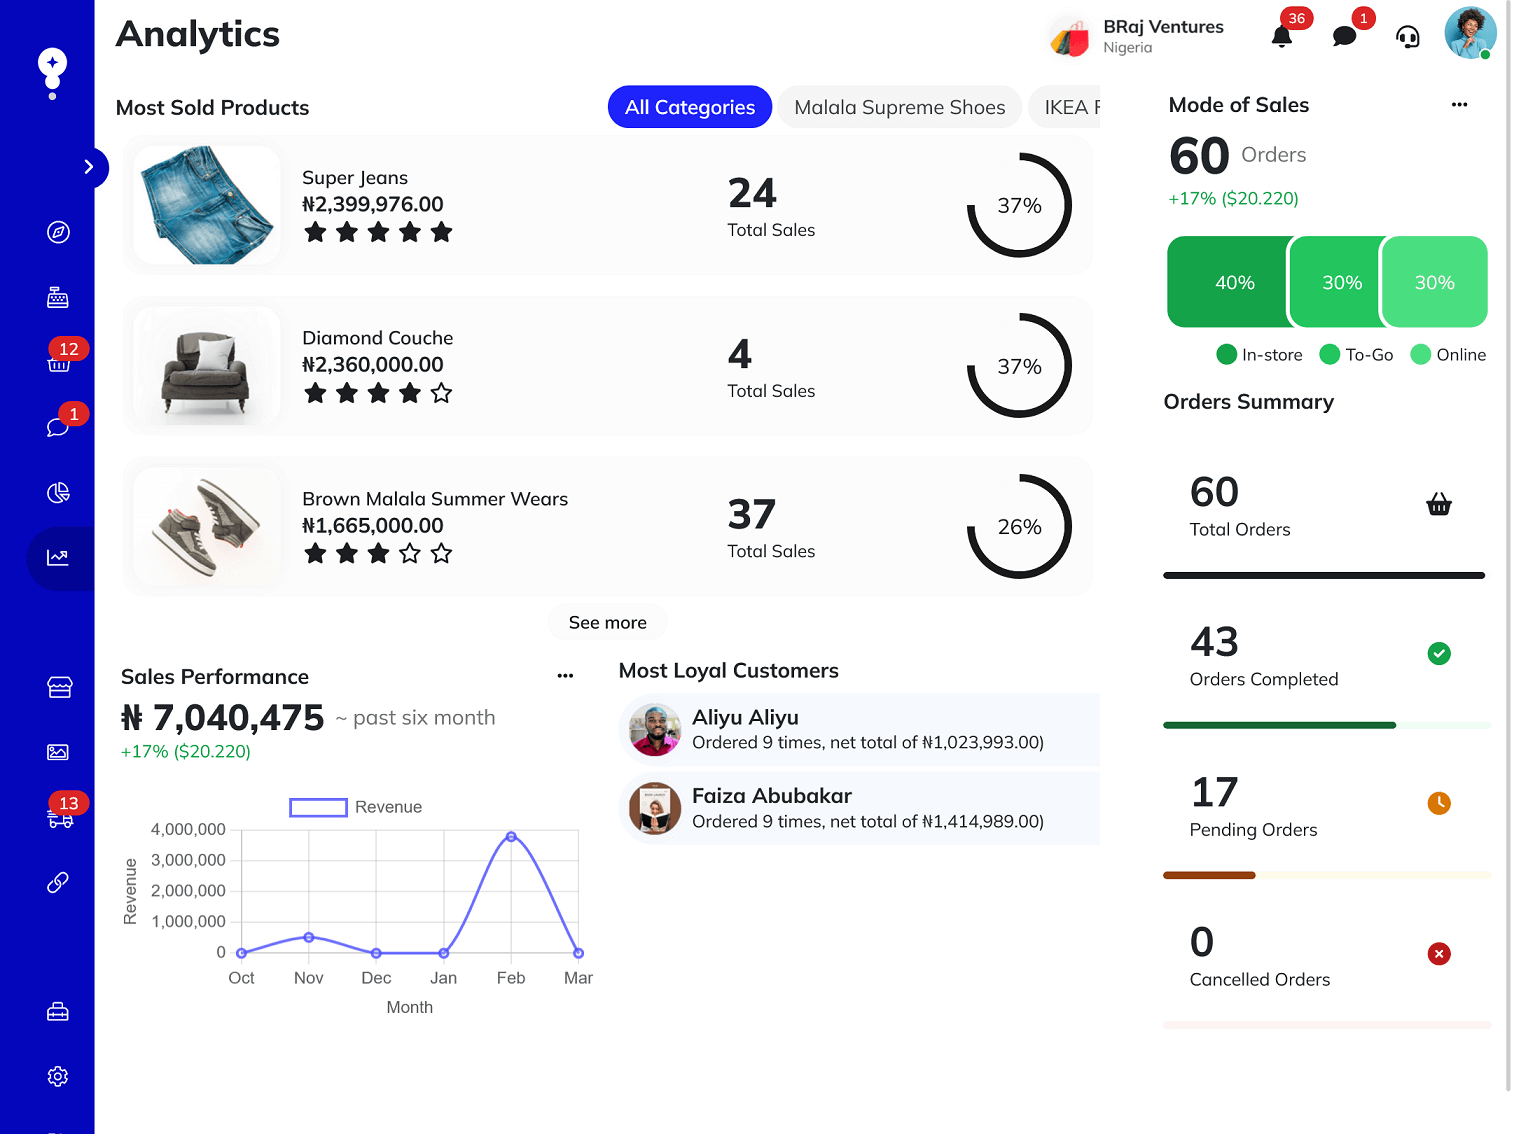Open Mode of Sales options via ellipsis
This screenshot has width=1514, height=1134.
pyautogui.click(x=1459, y=104)
